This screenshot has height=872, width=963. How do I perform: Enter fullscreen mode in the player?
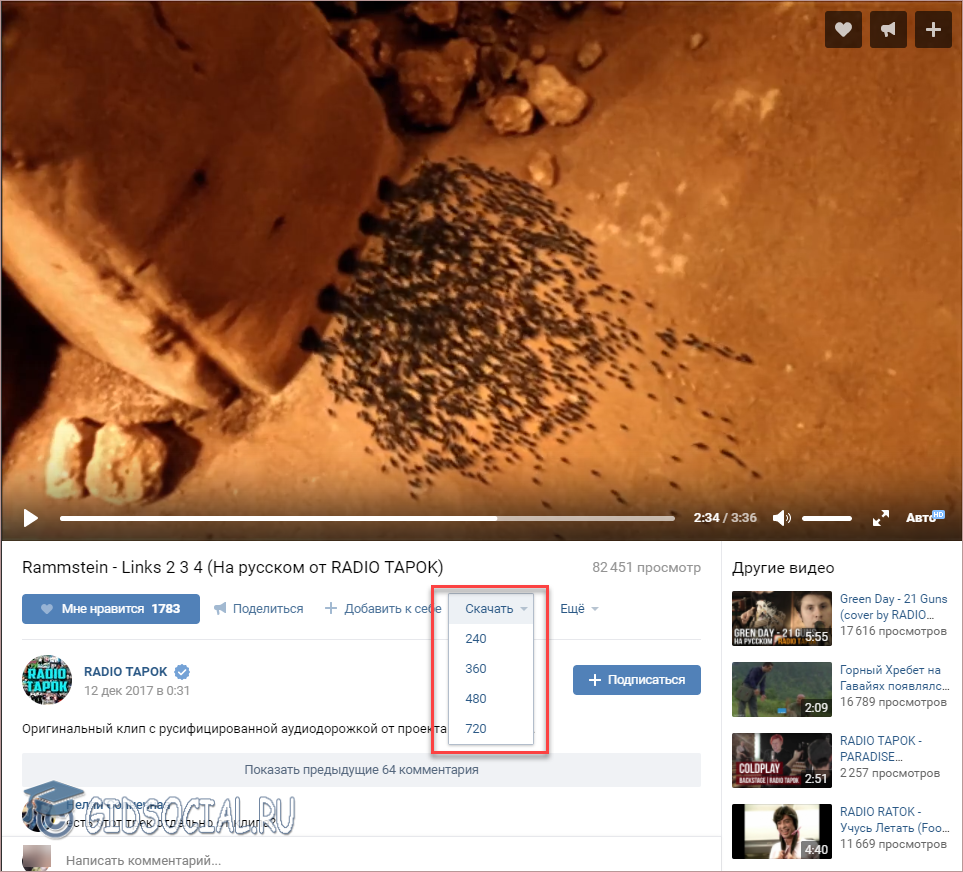pyautogui.click(x=881, y=518)
